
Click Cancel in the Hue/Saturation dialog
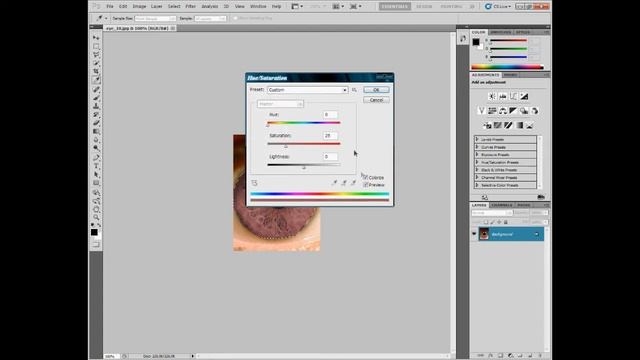tap(376, 100)
